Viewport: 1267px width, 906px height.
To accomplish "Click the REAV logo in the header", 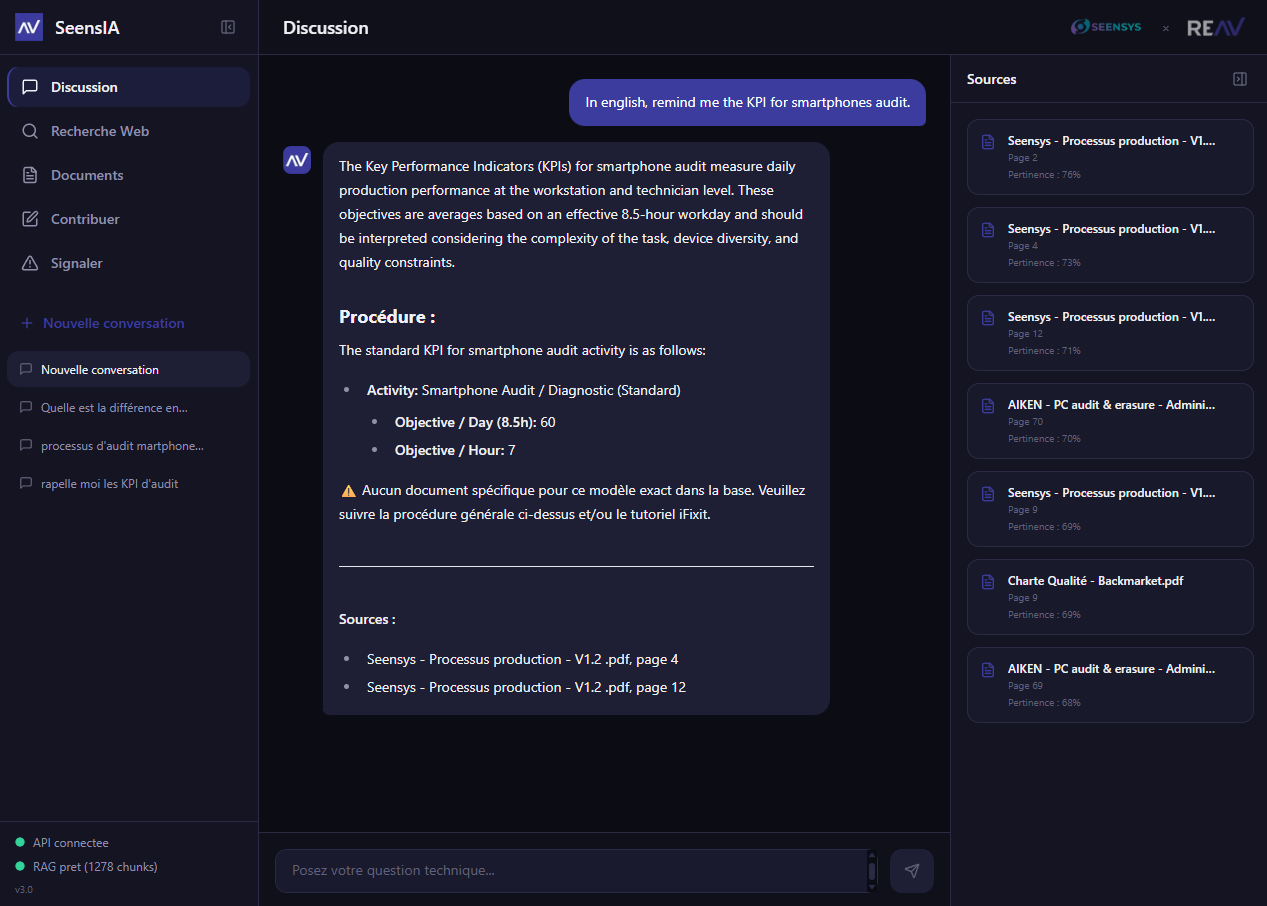I will (1215, 27).
